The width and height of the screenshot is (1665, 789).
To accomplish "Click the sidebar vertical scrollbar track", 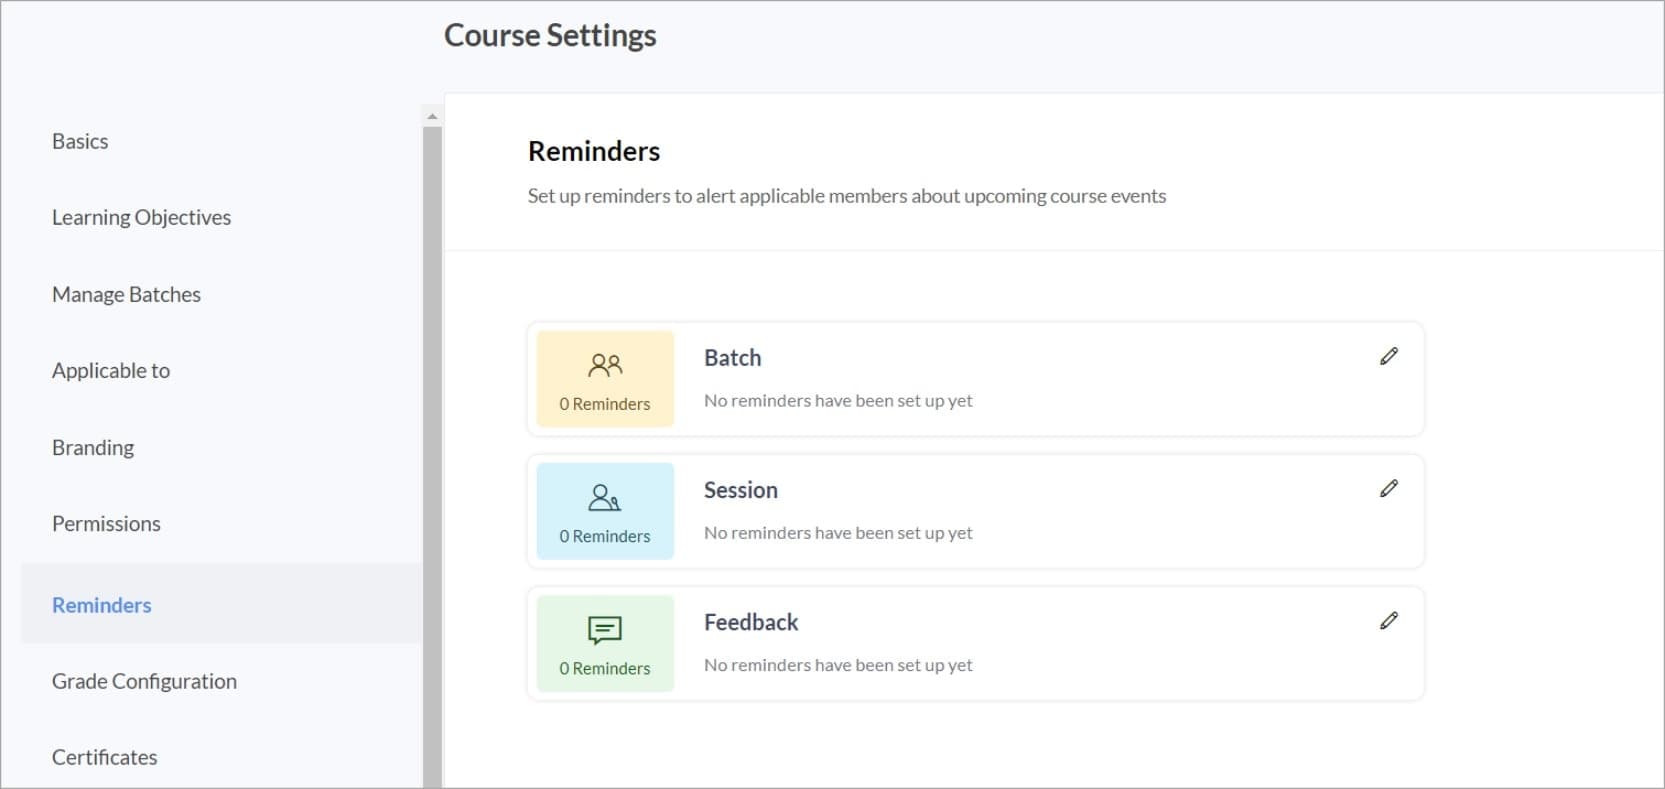I will coord(432,450).
